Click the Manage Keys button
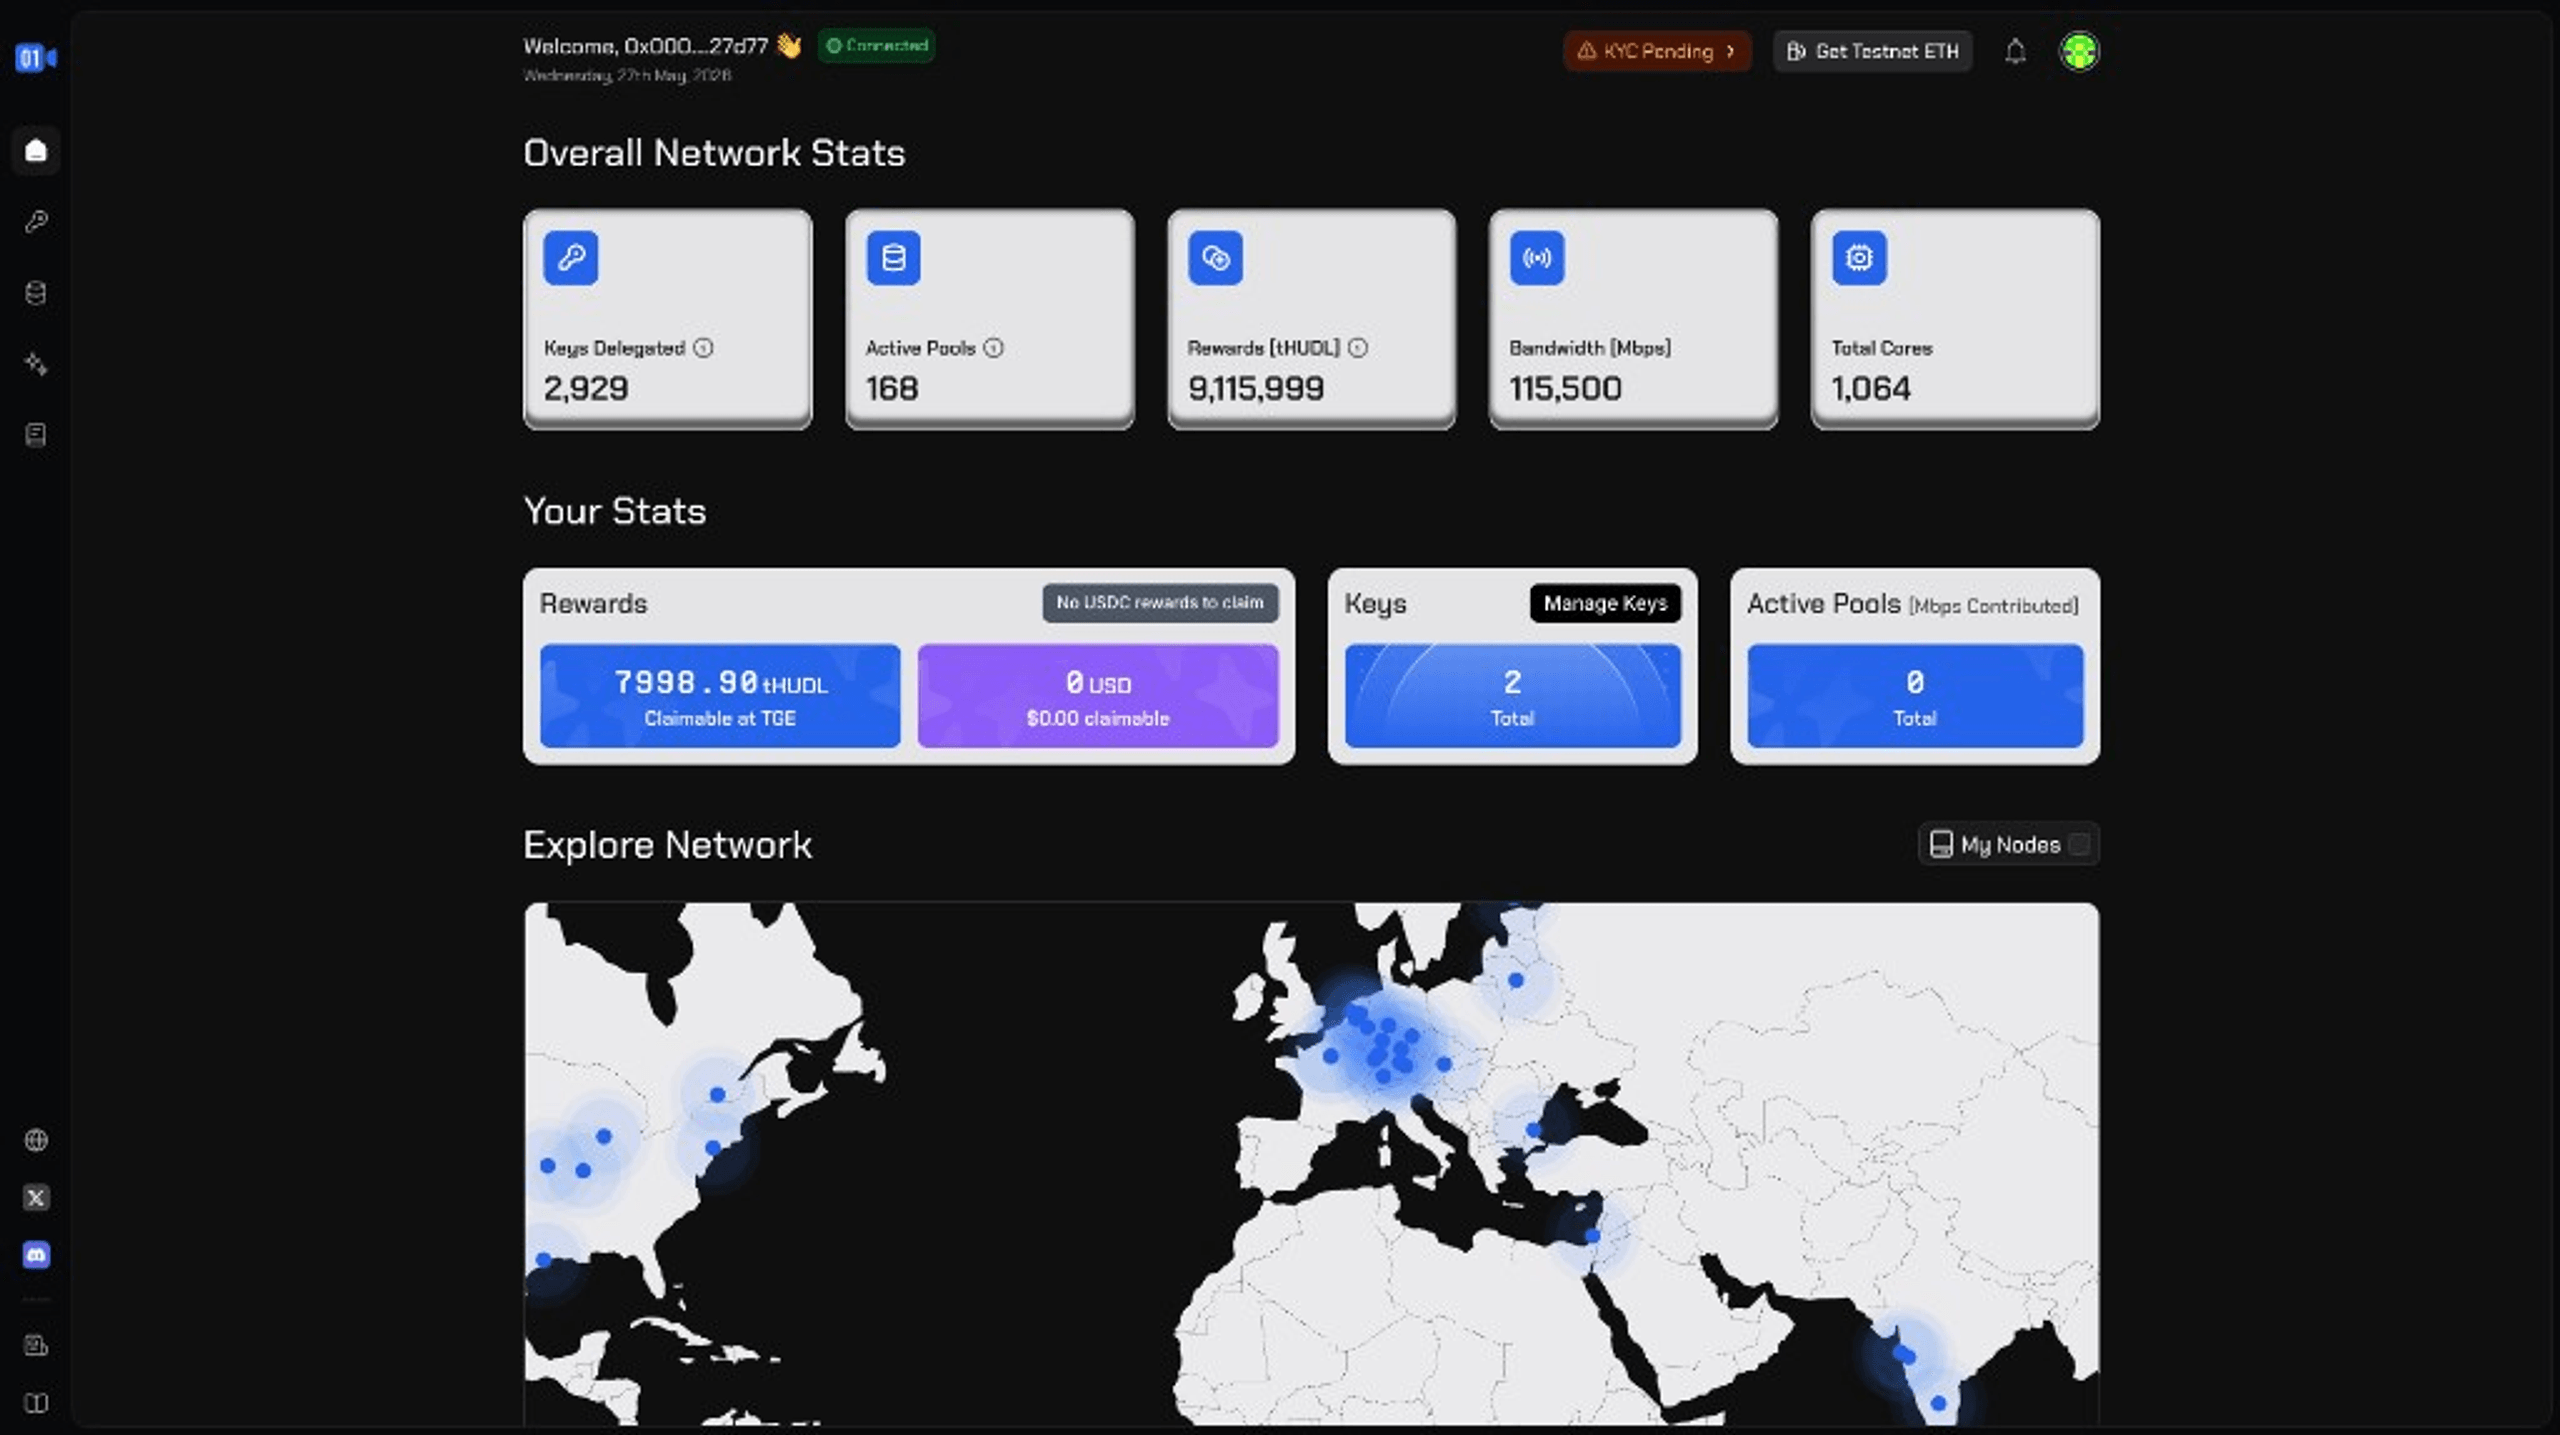The image size is (2560, 1435). 1605,603
